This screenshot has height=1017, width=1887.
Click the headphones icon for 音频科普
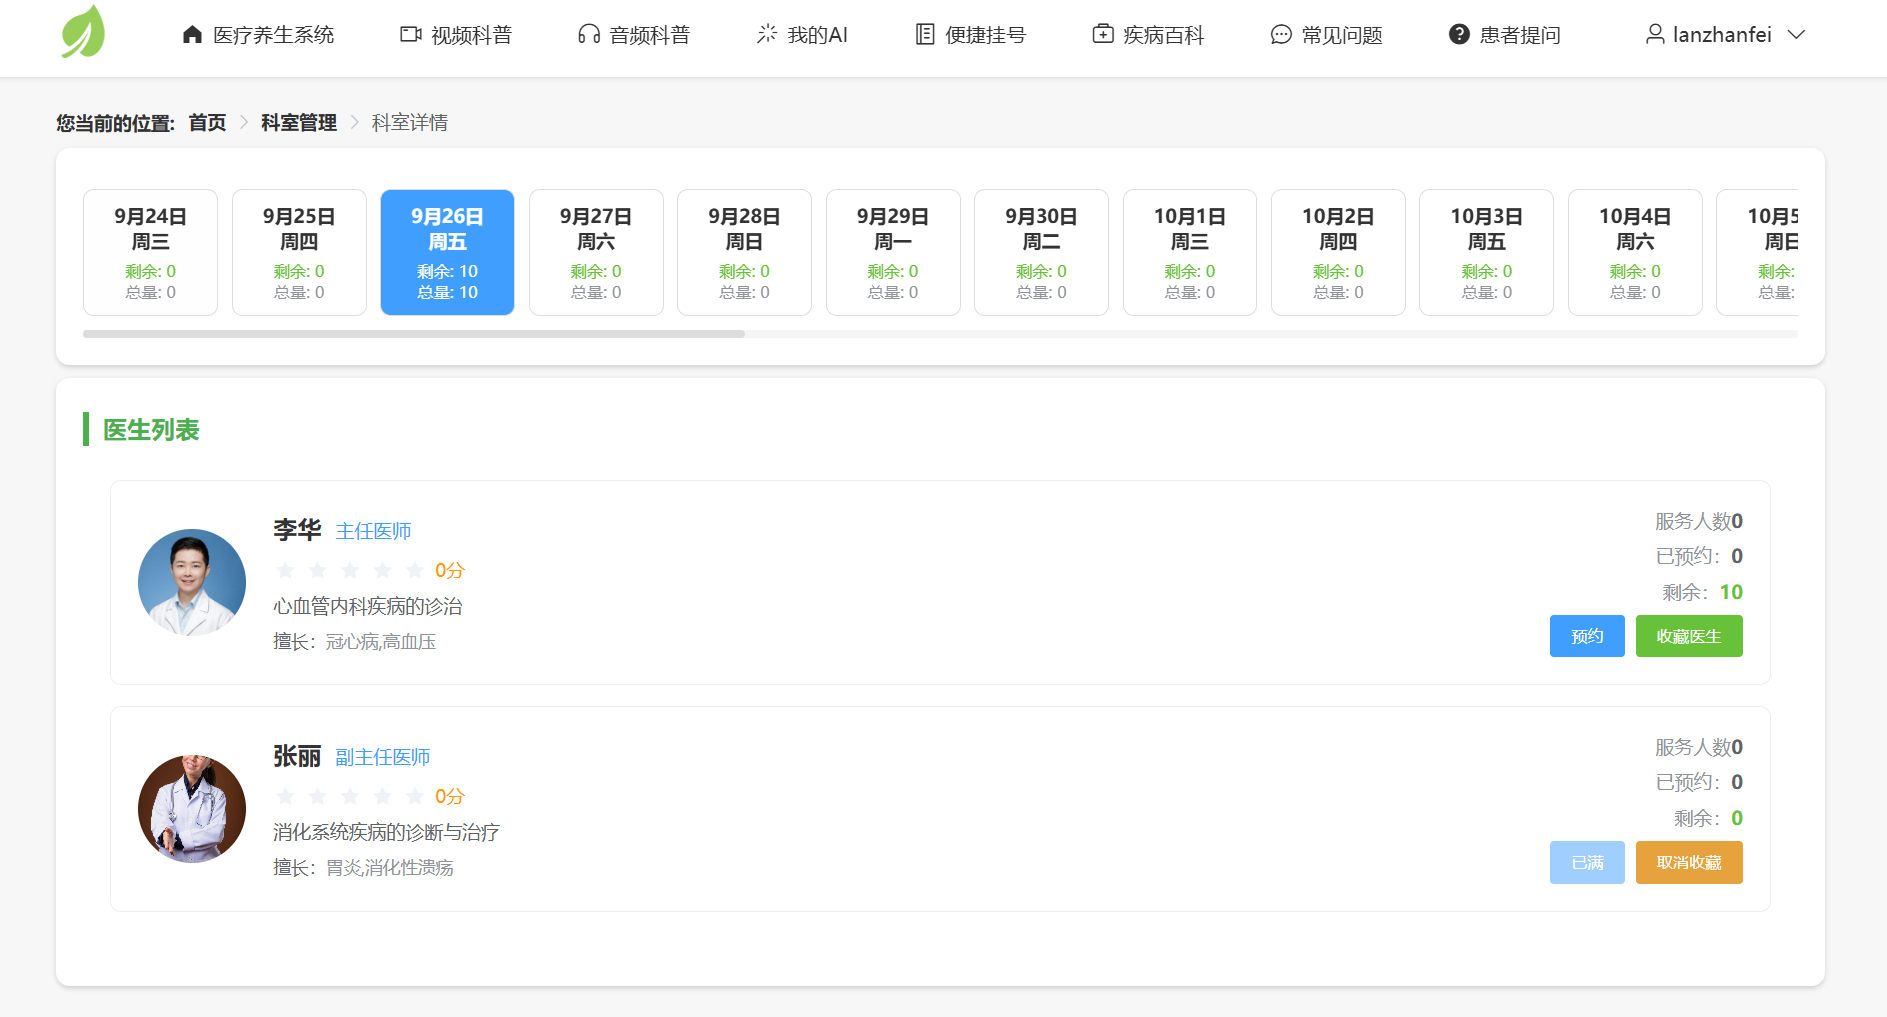(x=589, y=35)
